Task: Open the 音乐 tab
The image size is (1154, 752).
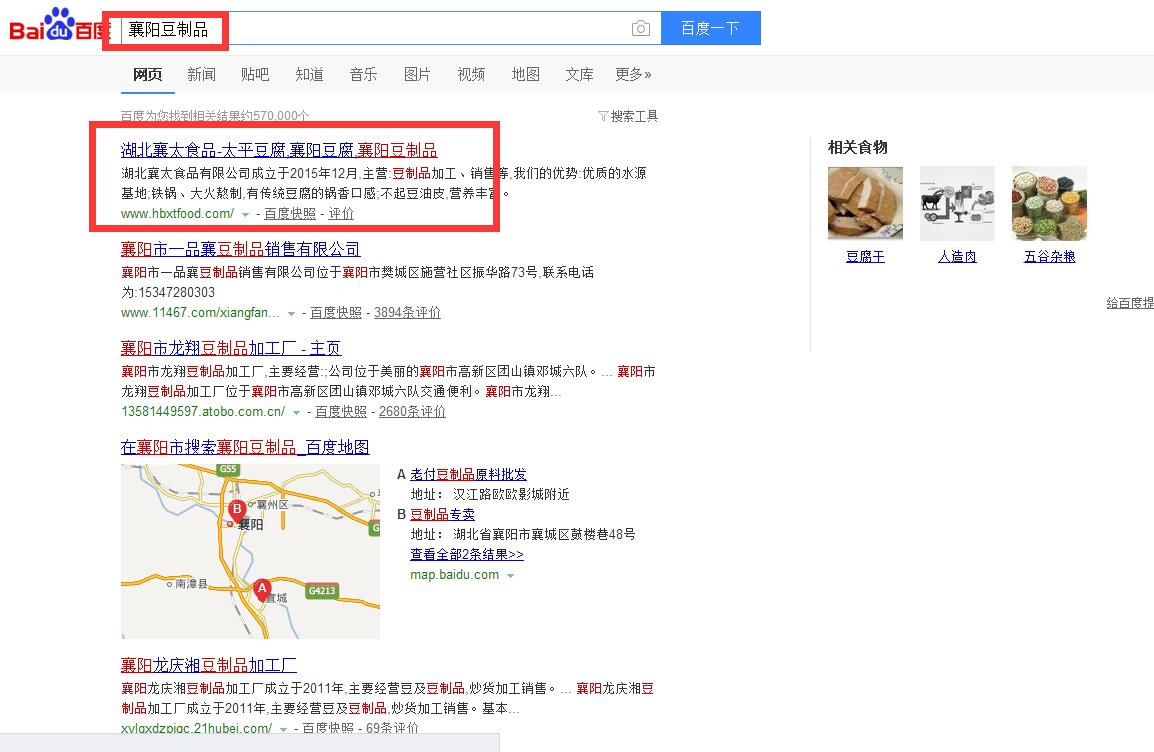Action: click(363, 74)
